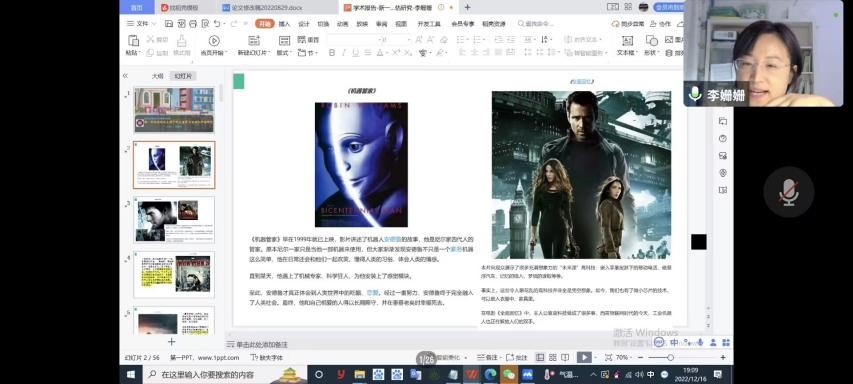Image resolution: width=853 pixels, height=384 pixels.
Task: Click the Undo arrow in quick toolbar
Action: 217,24
